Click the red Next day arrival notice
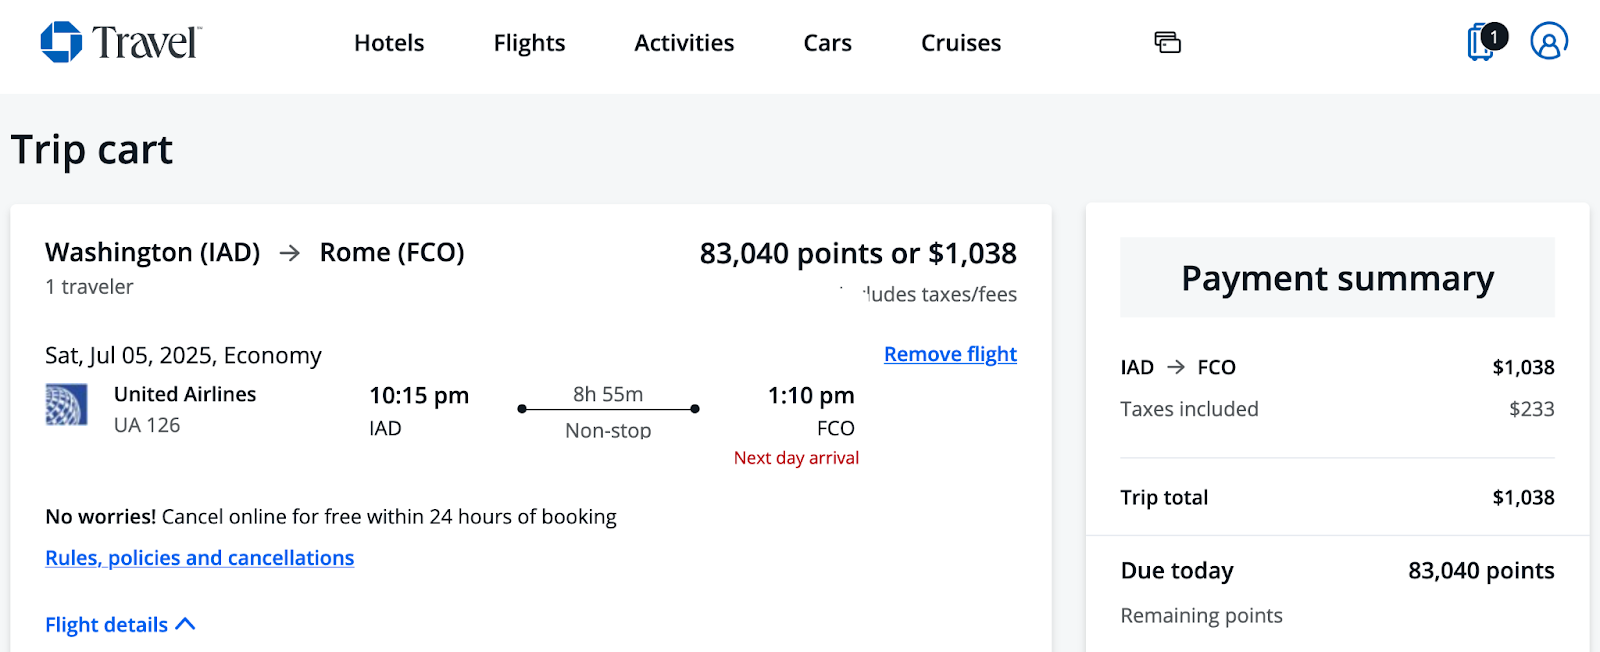This screenshot has width=1600, height=652. pos(796,458)
